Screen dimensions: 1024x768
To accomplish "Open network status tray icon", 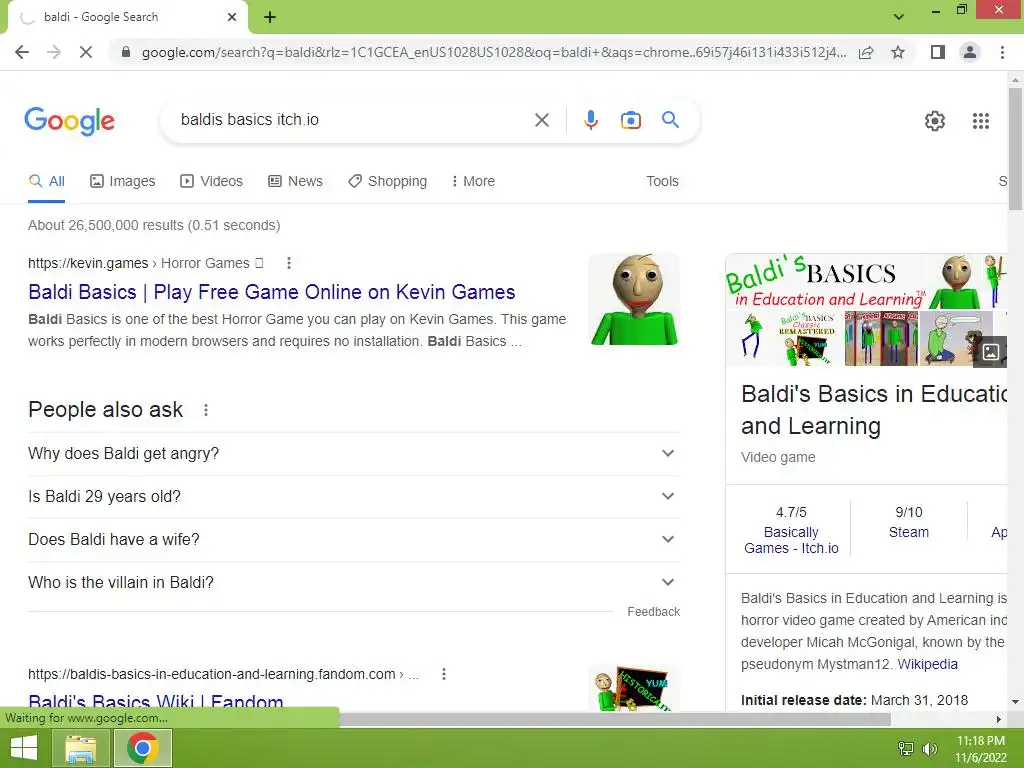I will (906, 748).
